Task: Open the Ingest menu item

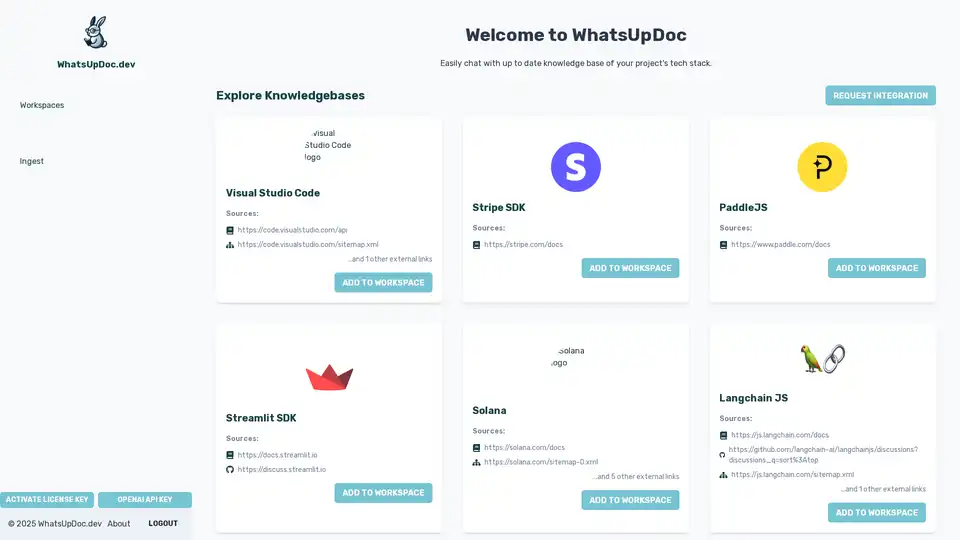Action: click(x=32, y=161)
